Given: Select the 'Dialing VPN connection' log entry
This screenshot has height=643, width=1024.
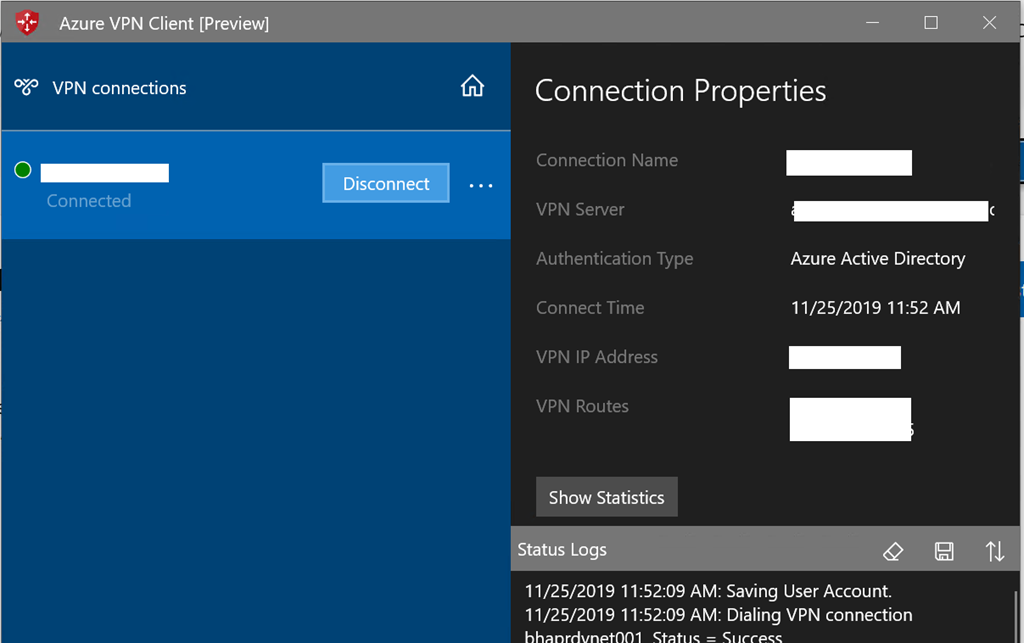Looking at the screenshot, I should tap(718, 615).
